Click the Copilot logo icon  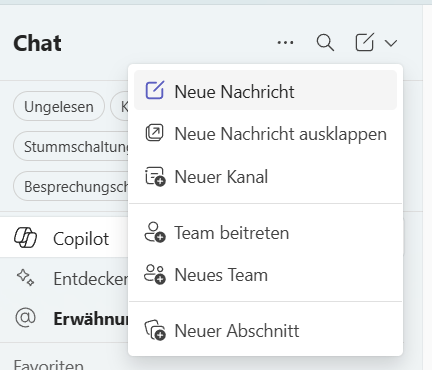point(25,238)
